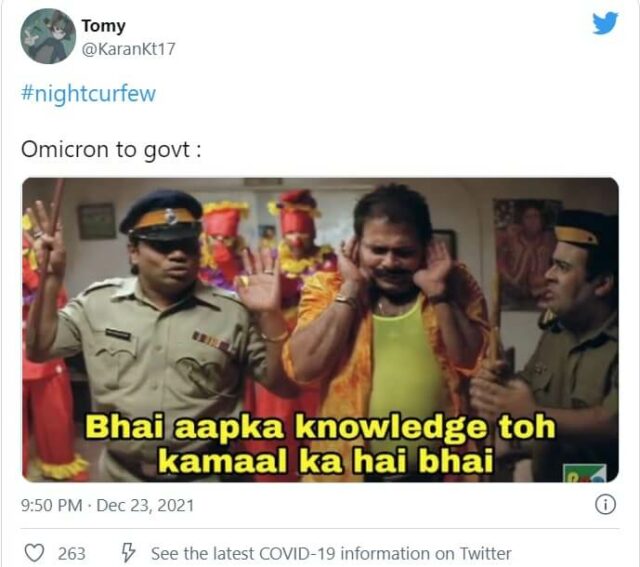Click the 'Bhai aapka knowledge toh' caption line
This screenshot has width=640, height=567.
point(320,428)
